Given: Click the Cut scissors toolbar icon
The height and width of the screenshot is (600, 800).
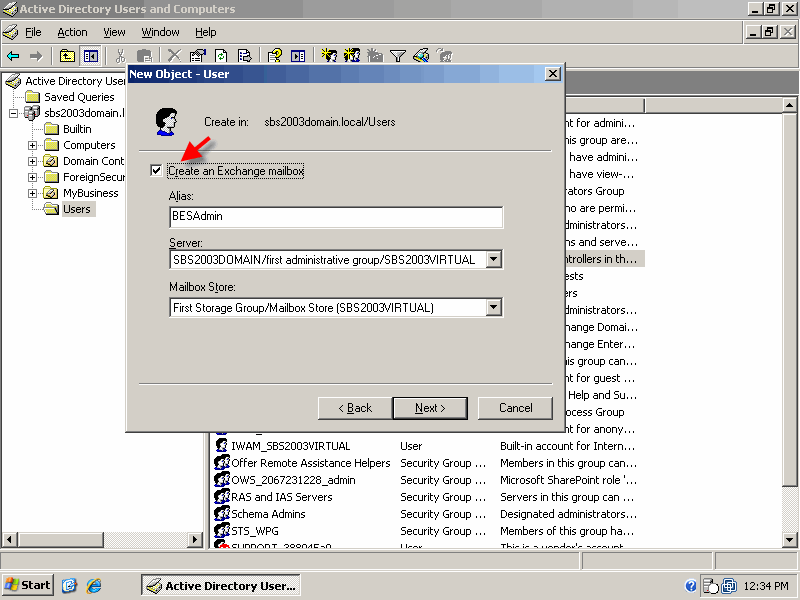Looking at the screenshot, I should pyautogui.click(x=121, y=56).
